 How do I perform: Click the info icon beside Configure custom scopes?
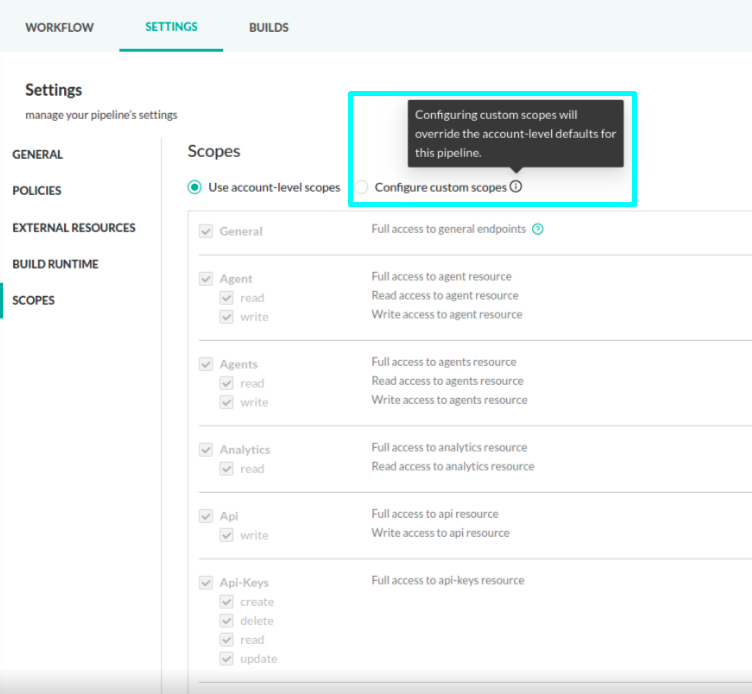(x=516, y=187)
